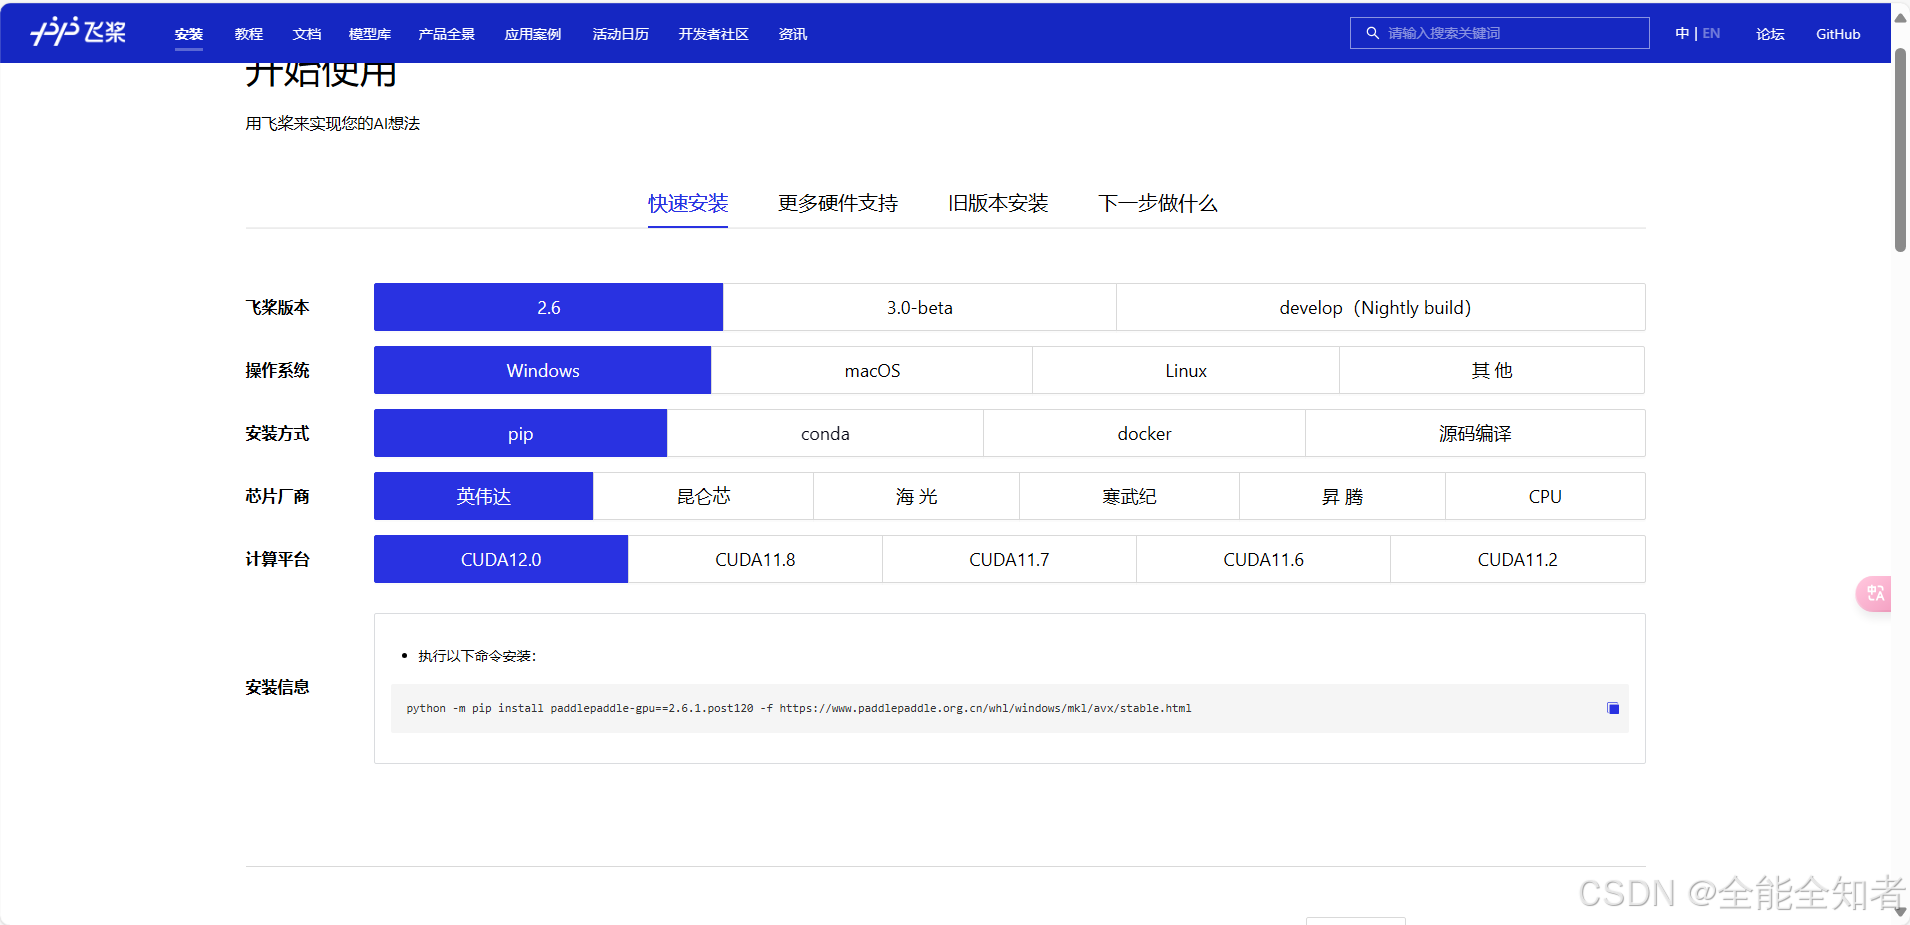Switch to 旧版本安装 tab
The height and width of the screenshot is (925, 1910).
pyautogui.click(x=998, y=203)
